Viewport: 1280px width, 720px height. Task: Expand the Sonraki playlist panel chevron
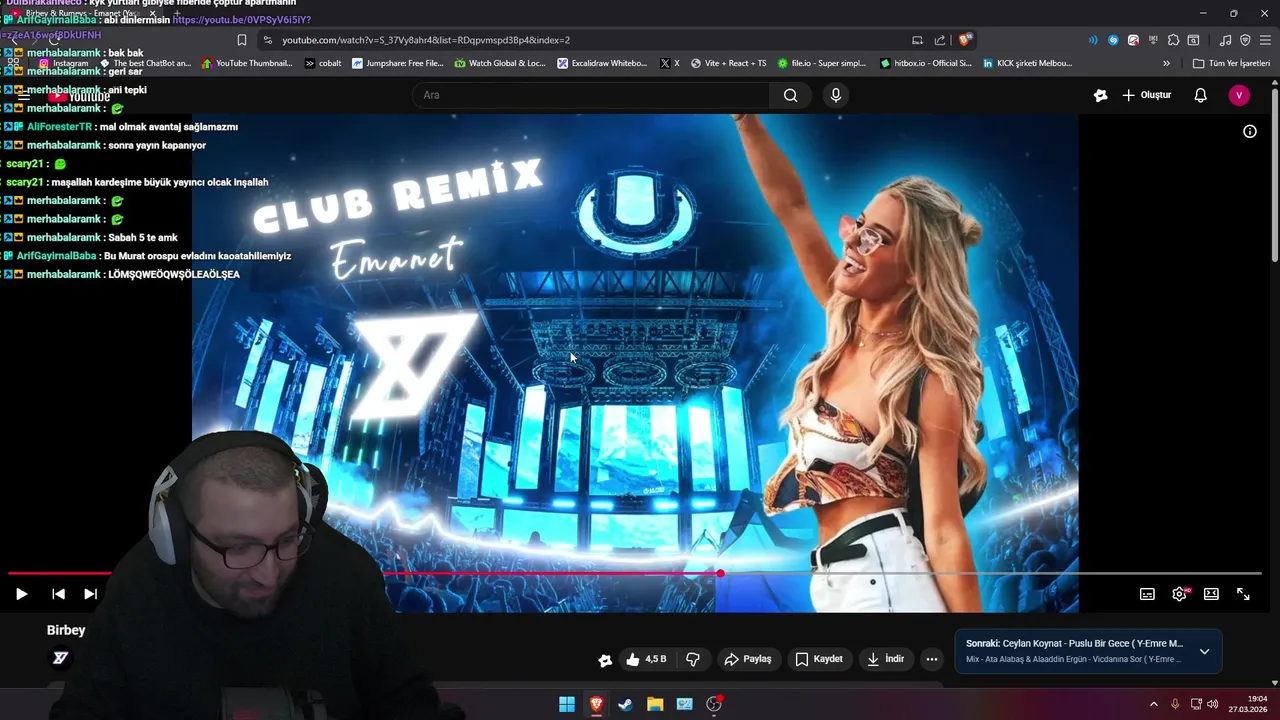pos(1204,651)
